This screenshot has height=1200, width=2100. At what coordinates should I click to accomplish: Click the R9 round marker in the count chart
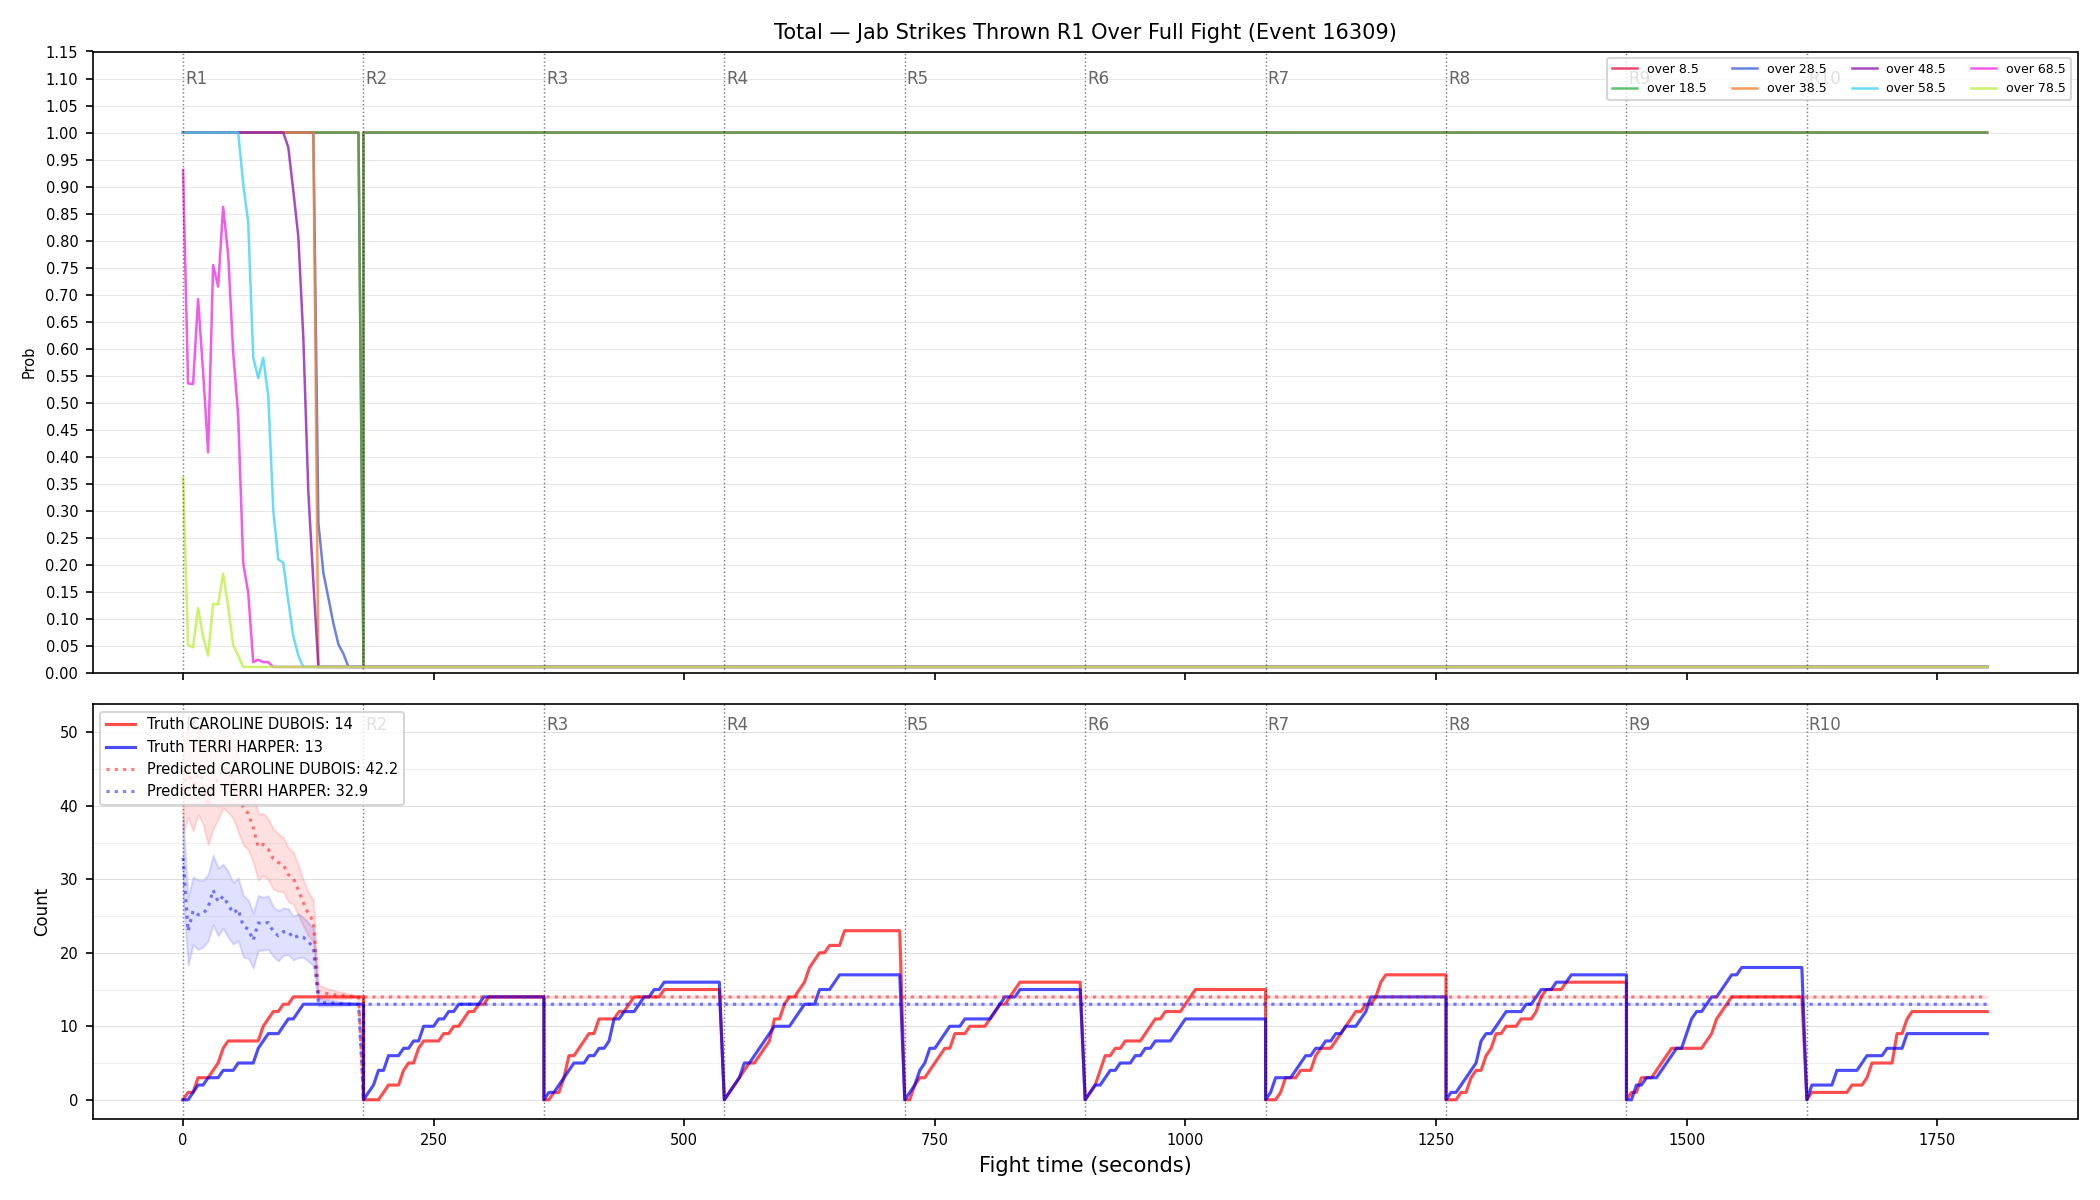tap(1639, 724)
